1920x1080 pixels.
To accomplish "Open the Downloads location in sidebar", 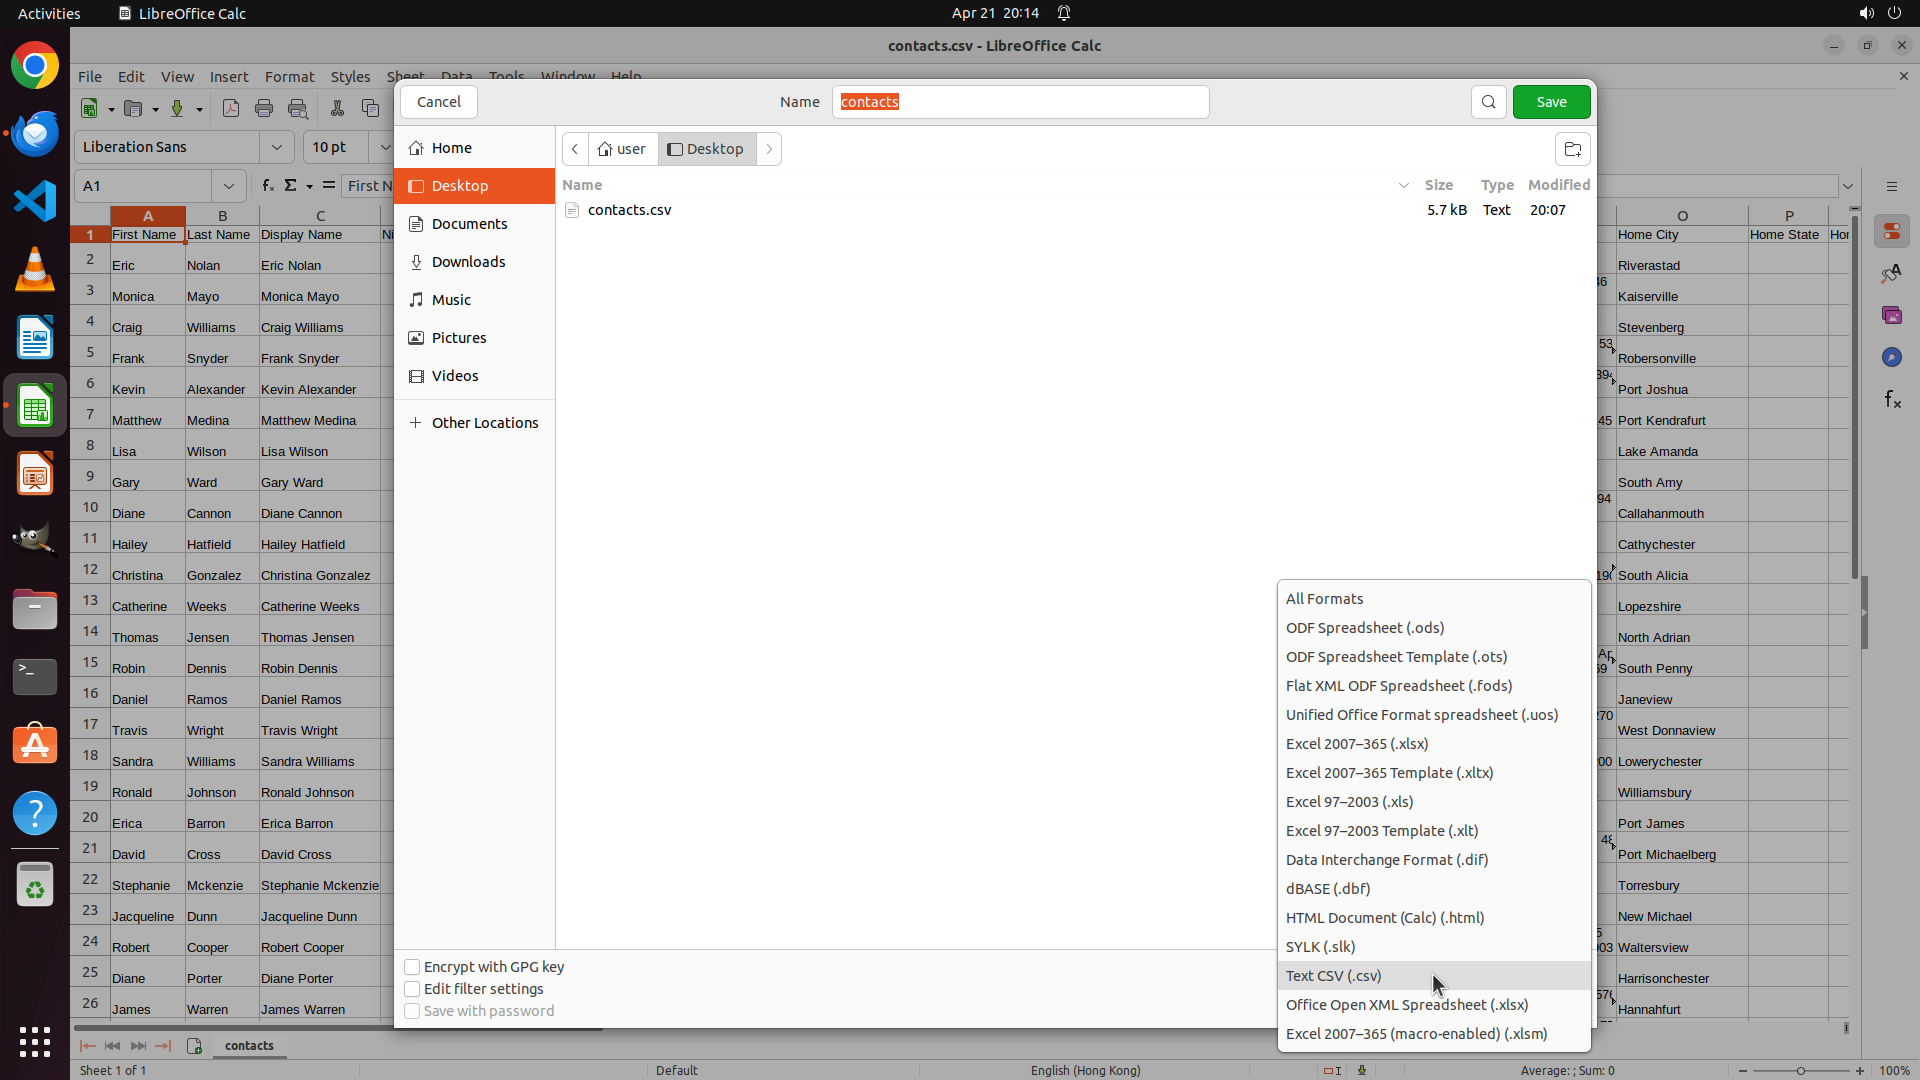I will (468, 262).
